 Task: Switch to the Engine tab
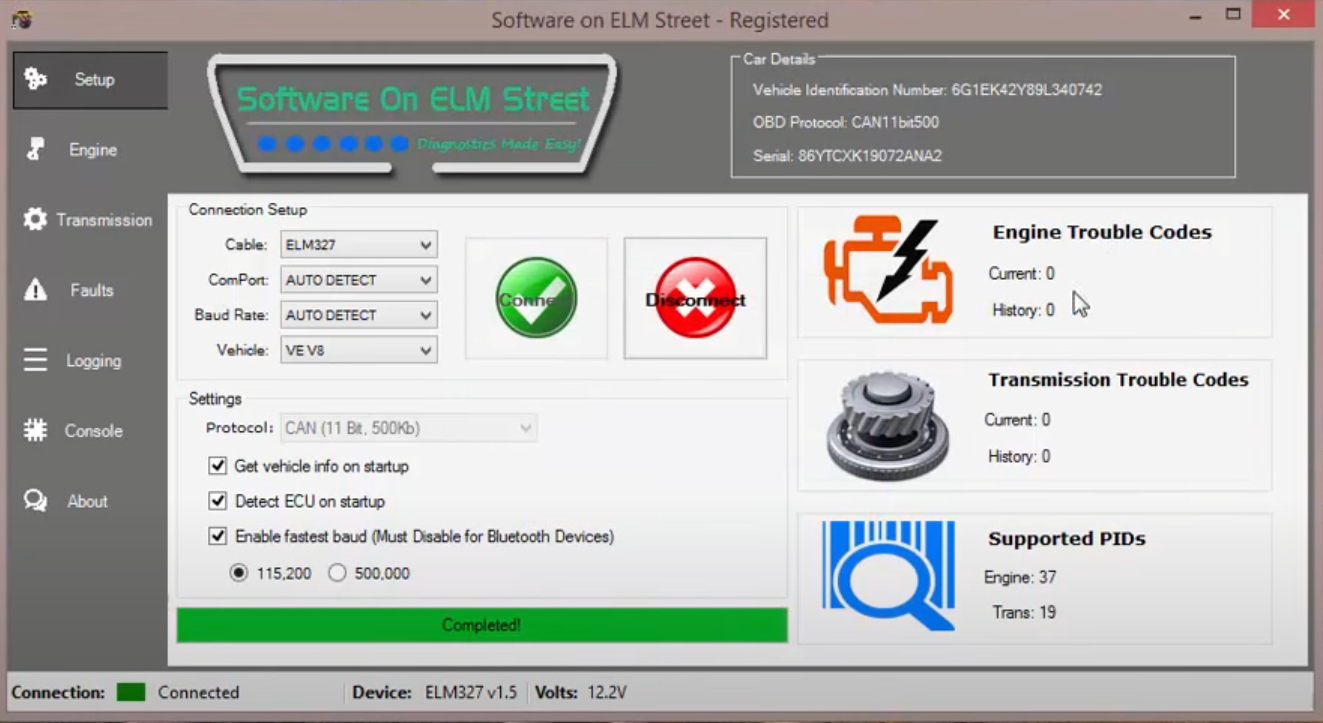(x=90, y=150)
